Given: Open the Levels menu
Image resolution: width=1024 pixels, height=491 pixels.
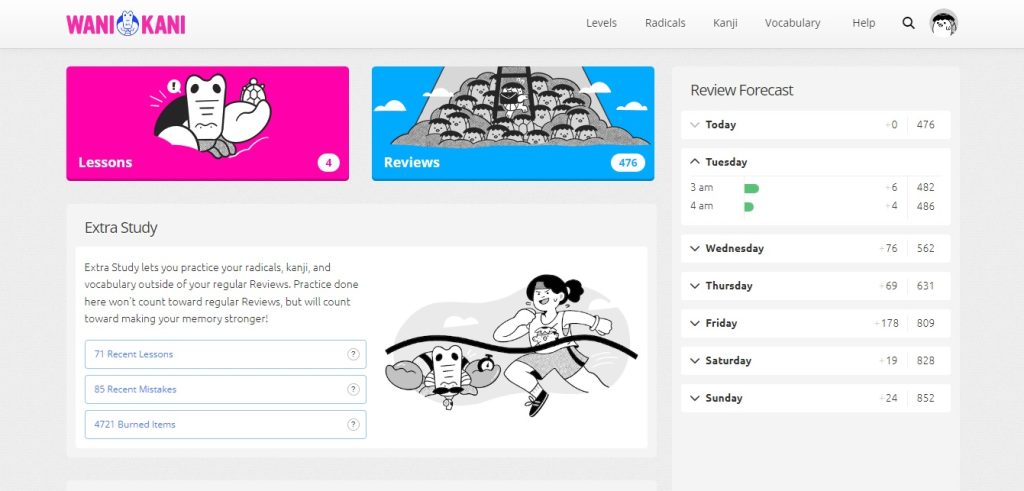Looking at the screenshot, I should click(x=601, y=23).
